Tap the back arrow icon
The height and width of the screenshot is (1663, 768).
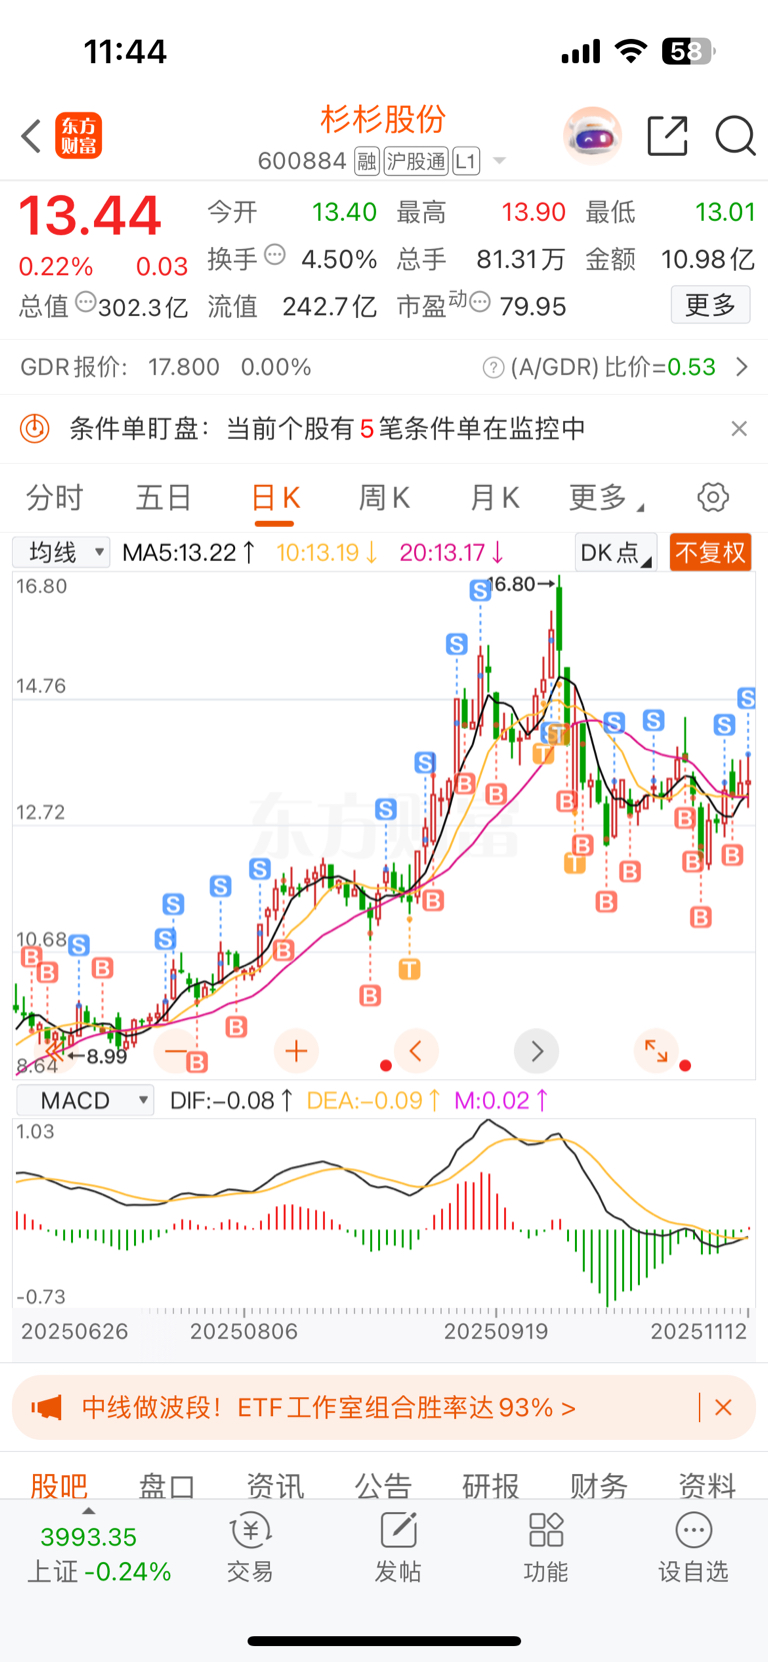31,136
